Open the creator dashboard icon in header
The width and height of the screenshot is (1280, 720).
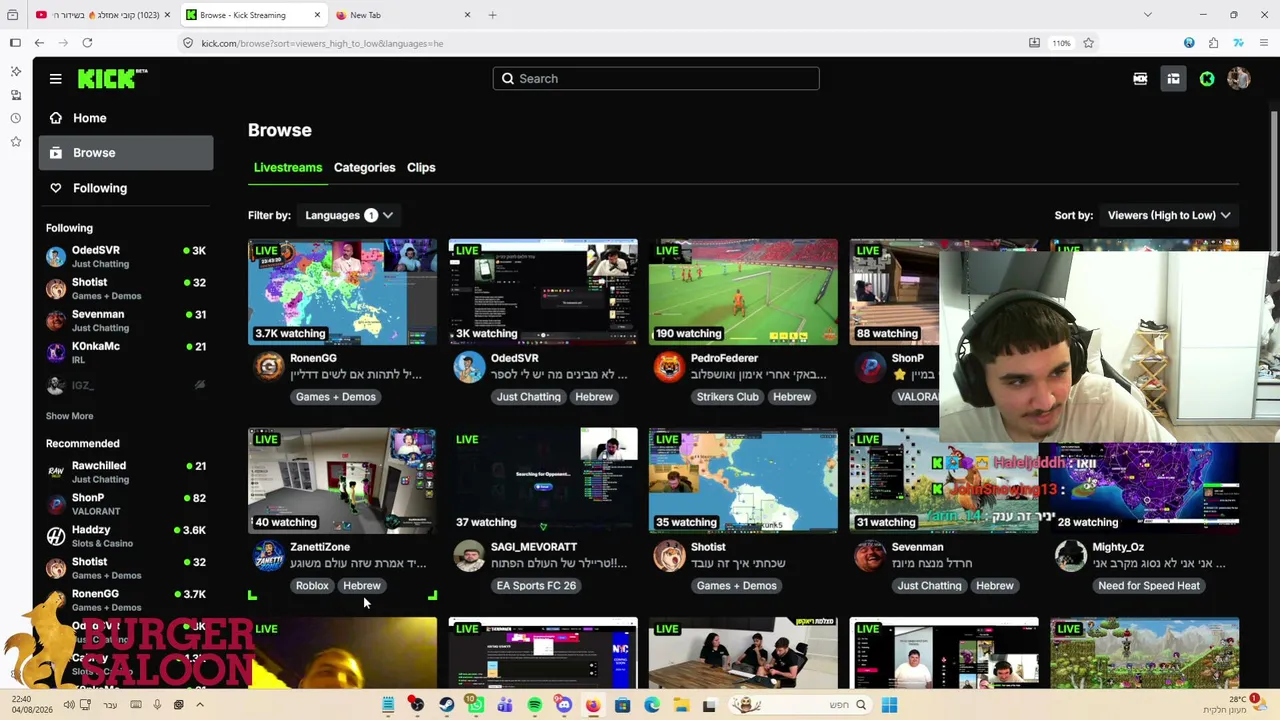click(x=1173, y=79)
